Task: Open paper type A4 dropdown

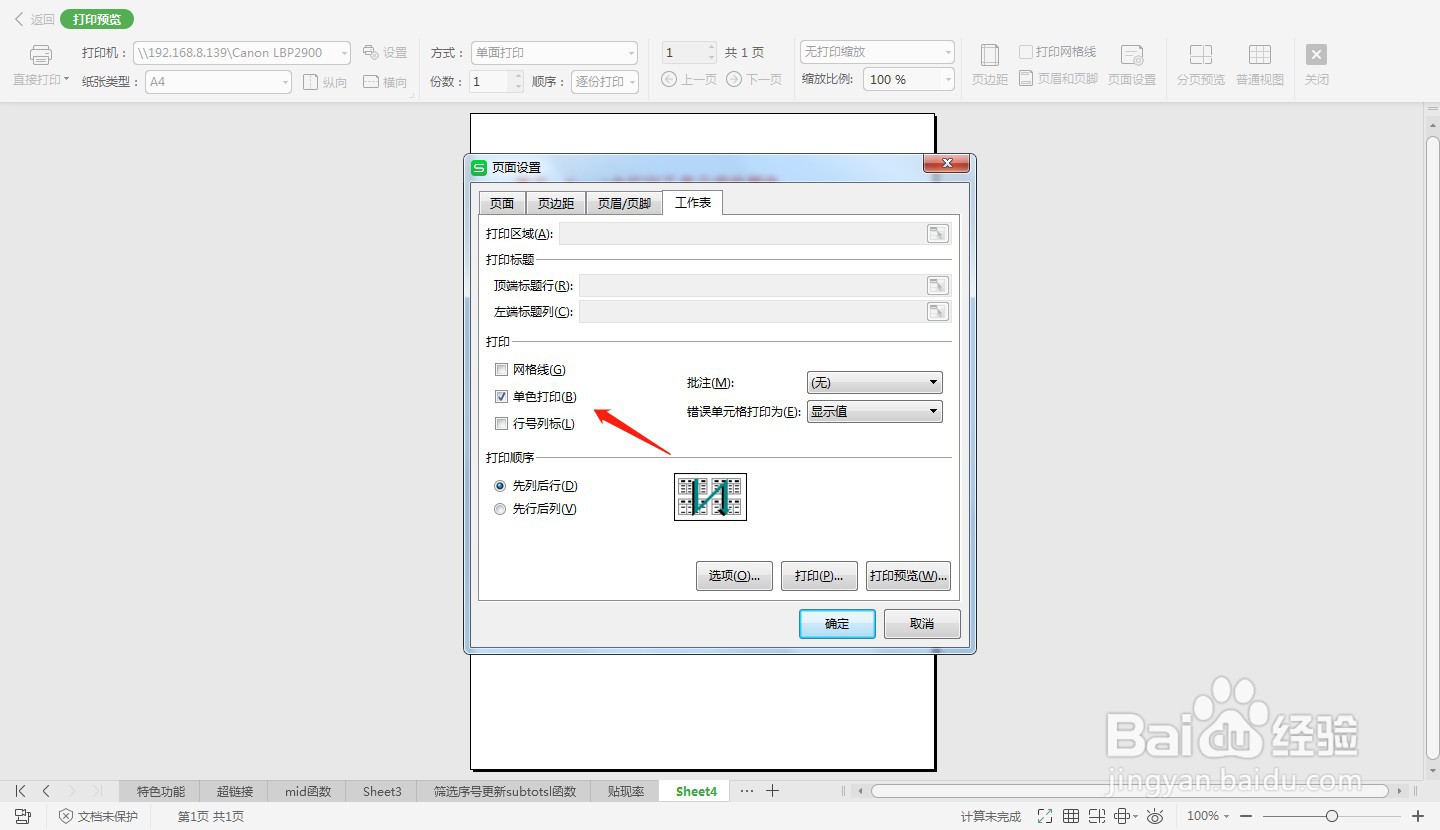Action: pos(218,82)
